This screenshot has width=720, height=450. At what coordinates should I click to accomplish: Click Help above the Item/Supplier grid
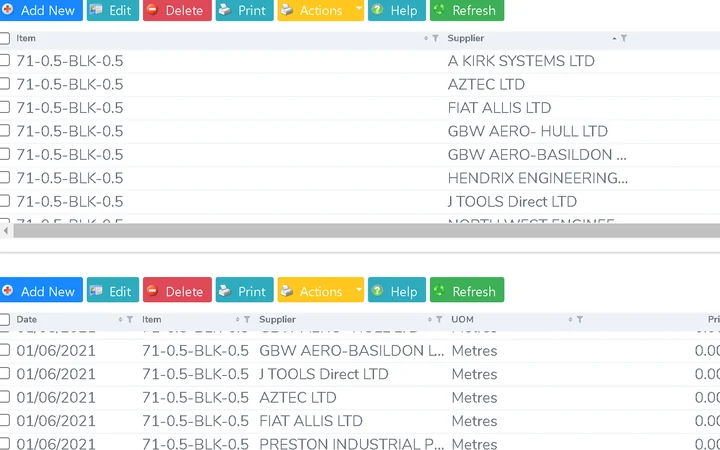pyautogui.click(x=397, y=10)
